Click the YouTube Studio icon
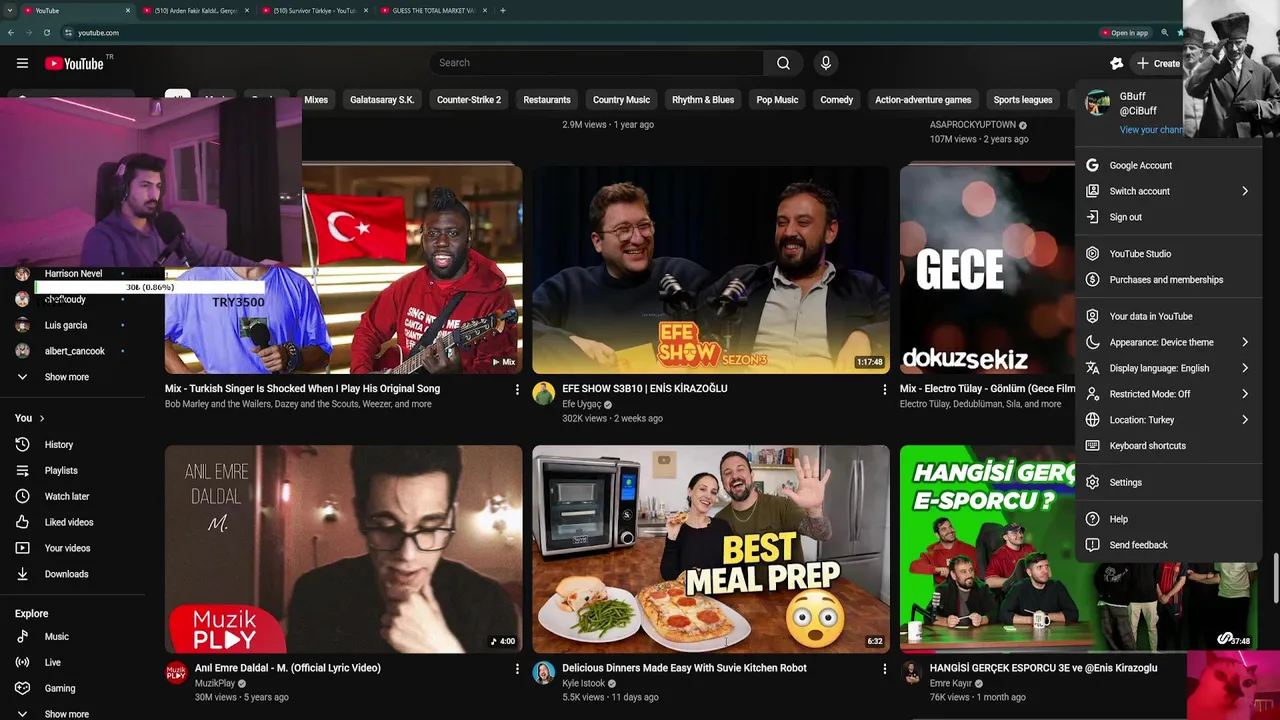 pyautogui.click(x=1092, y=254)
